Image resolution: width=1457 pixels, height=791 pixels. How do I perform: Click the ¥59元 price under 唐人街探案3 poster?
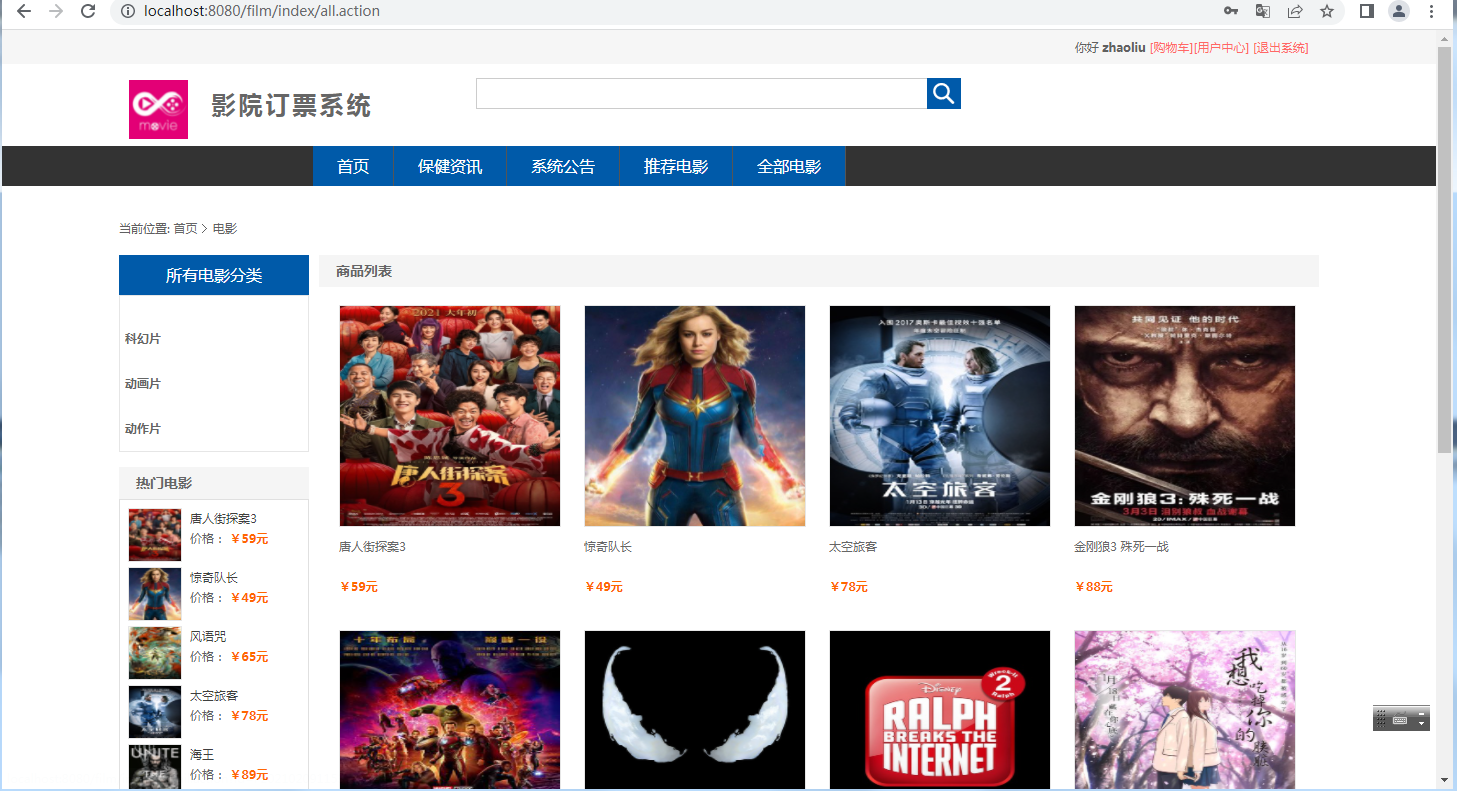tap(359, 587)
